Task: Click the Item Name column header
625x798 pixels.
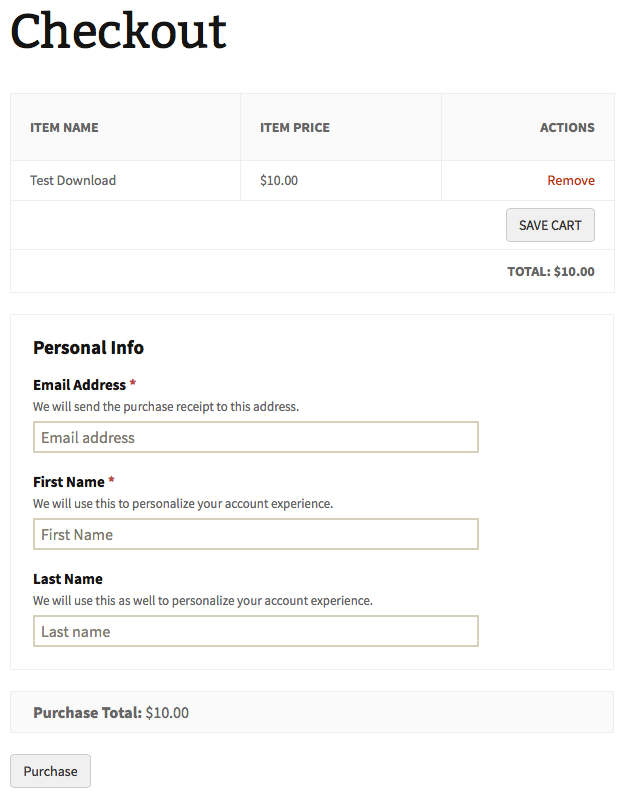Action: tap(64, 128)
